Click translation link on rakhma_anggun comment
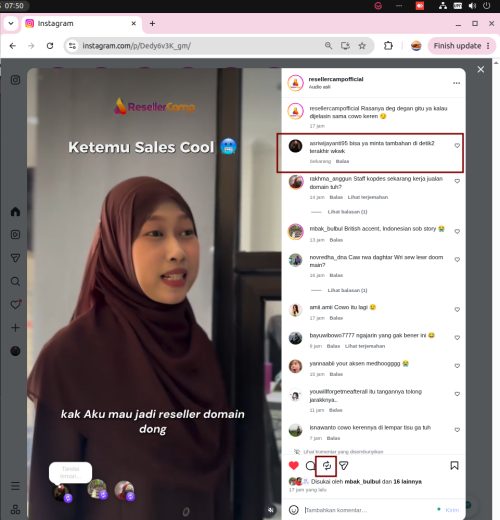 [368, 197]
